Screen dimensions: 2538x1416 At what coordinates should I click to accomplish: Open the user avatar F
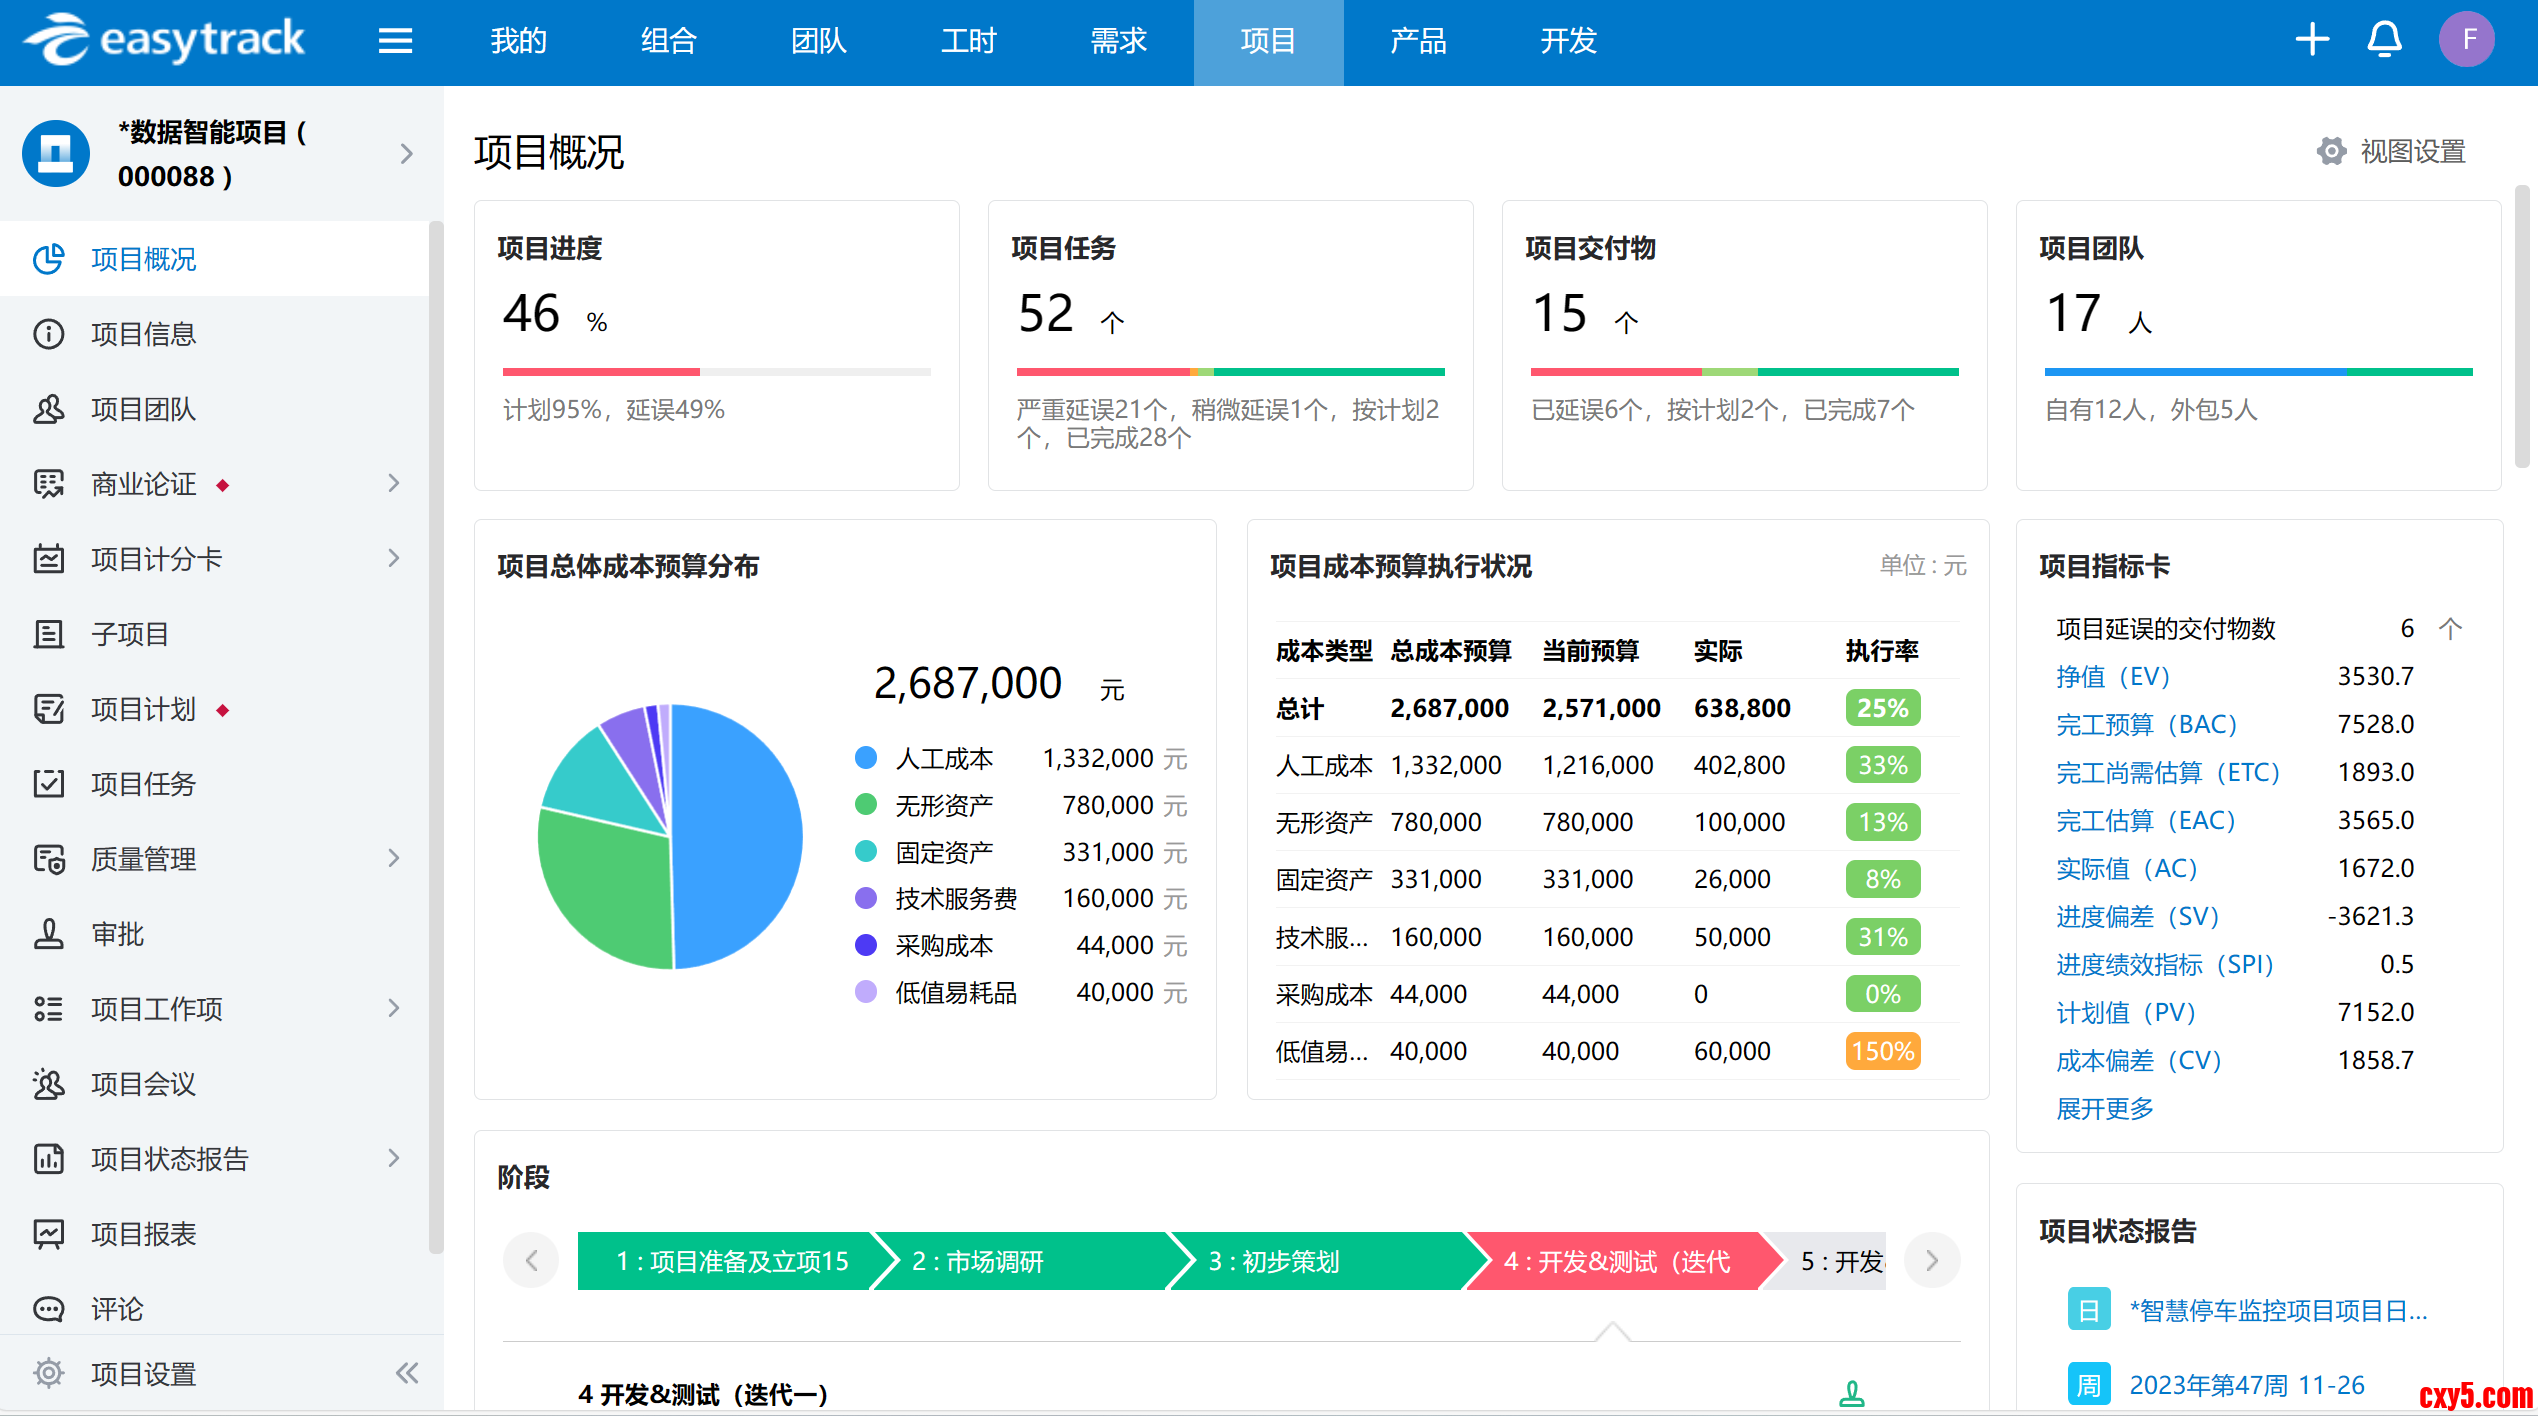[2467, 40]
